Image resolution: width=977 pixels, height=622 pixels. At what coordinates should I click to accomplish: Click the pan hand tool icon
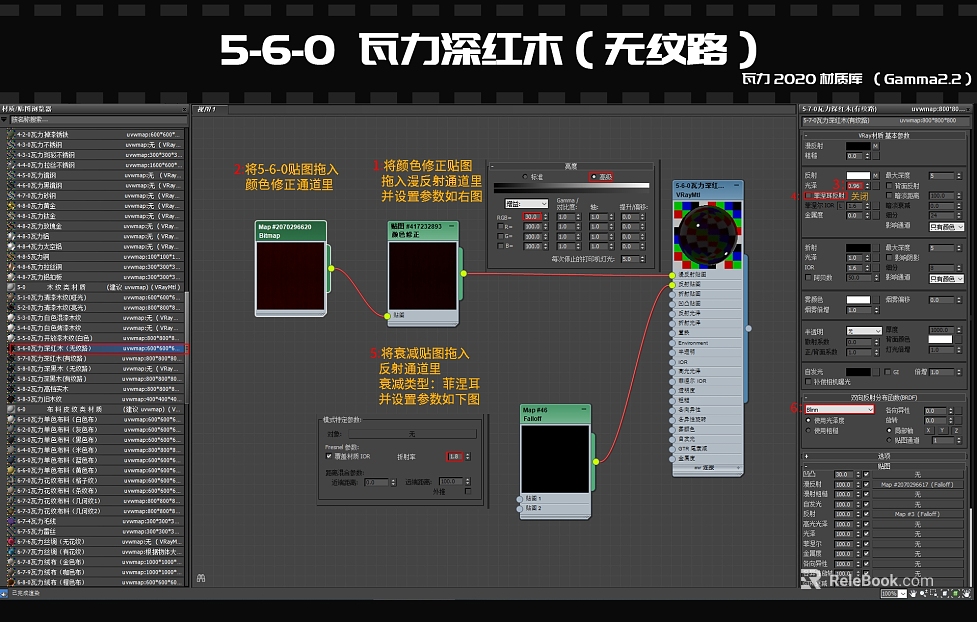(913, 594)
